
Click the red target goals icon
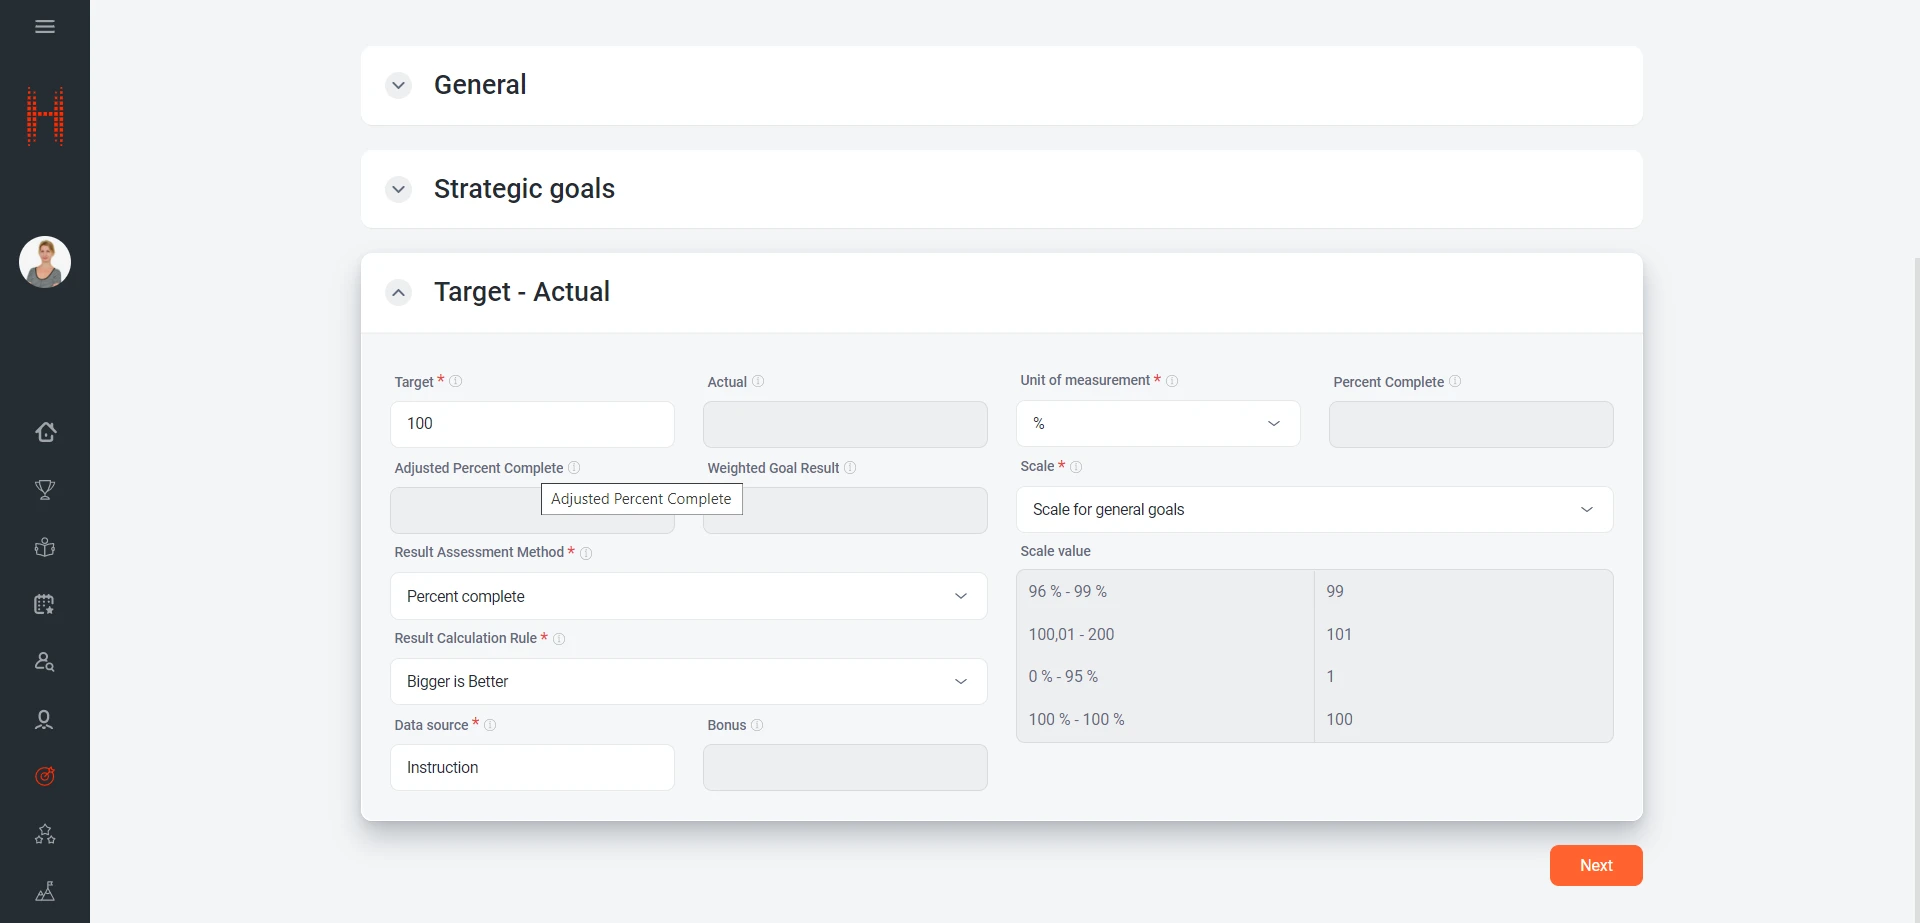[45, 776]
